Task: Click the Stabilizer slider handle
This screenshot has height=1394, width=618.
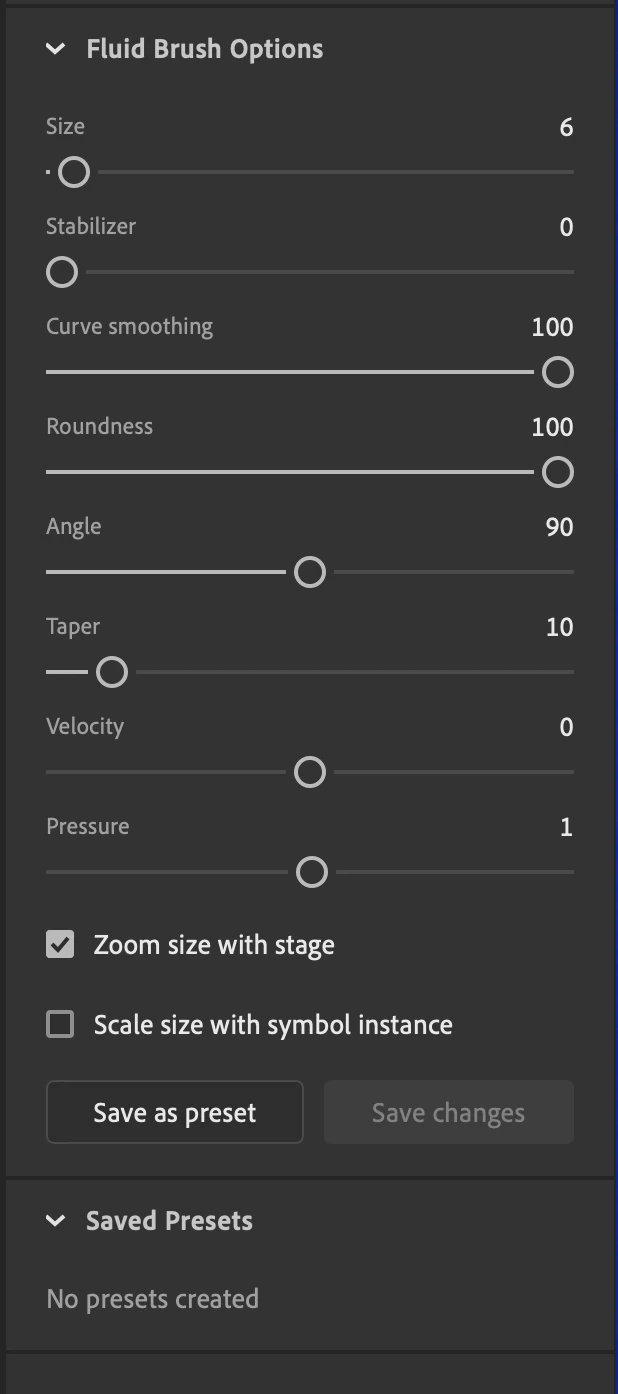Action: click(x=62, y=272)
